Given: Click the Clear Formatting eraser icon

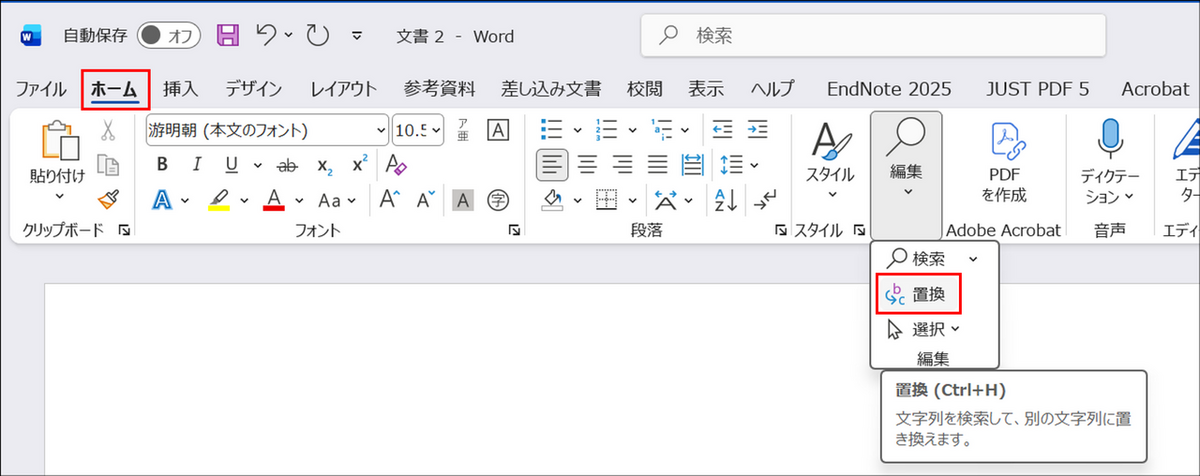Looking at the screenshot, I should click(396, 165).
